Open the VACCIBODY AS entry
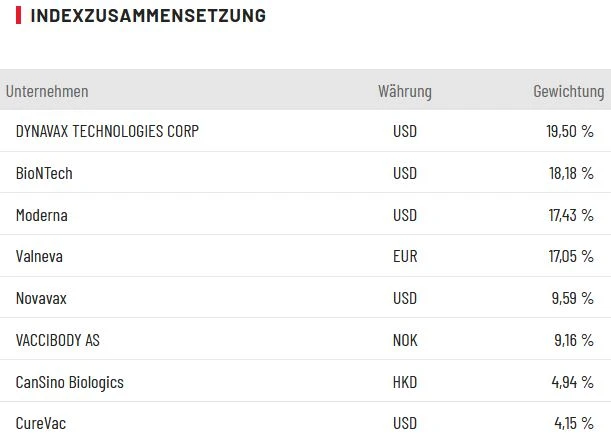 coord(58,341)
